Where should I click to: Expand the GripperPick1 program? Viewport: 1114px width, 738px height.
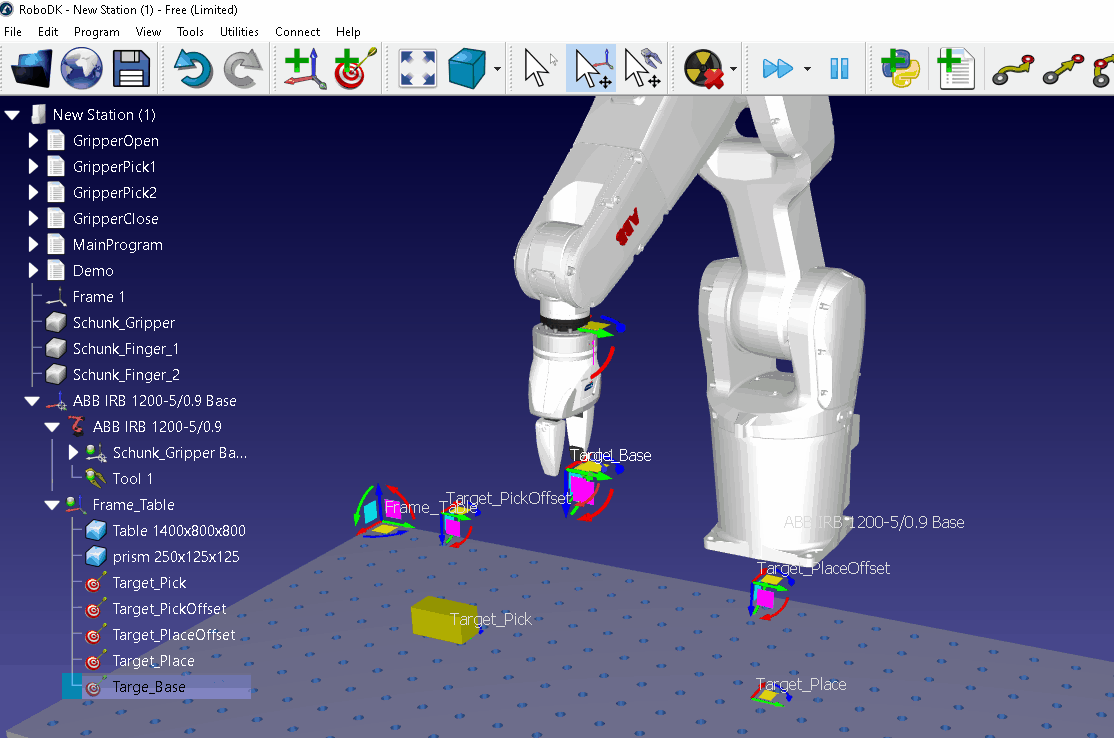(x=33, y=166)
